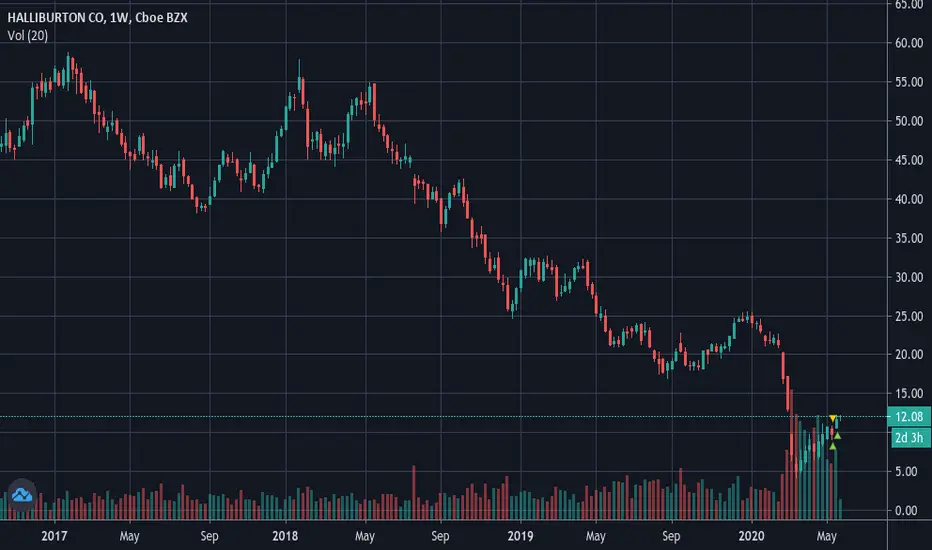Click the 2017 time axis label
Image resolution: width=932 pixels, height=550 pixels.
(x=54, y=536)
